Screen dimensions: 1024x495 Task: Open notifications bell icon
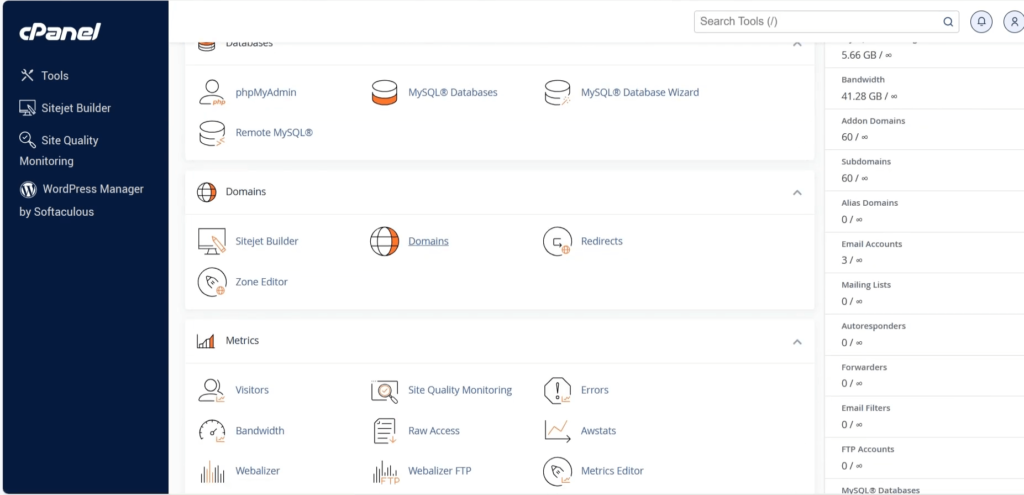pos(981,22)
